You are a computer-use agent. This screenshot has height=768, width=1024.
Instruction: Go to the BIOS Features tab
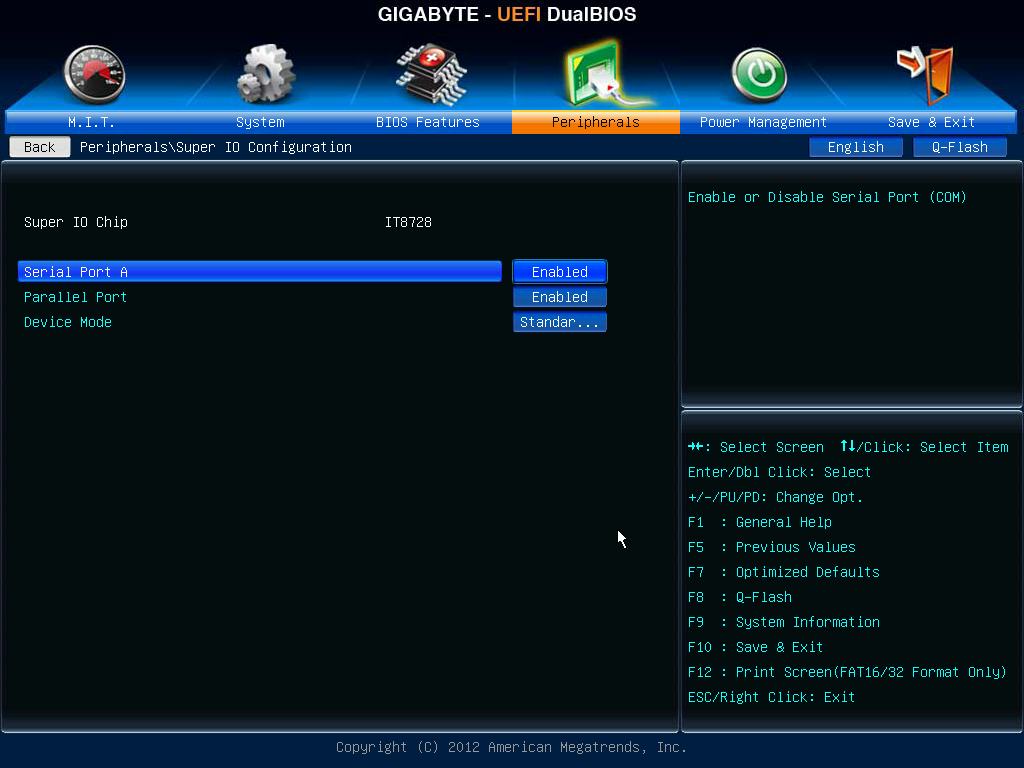[x=428, y=122]
